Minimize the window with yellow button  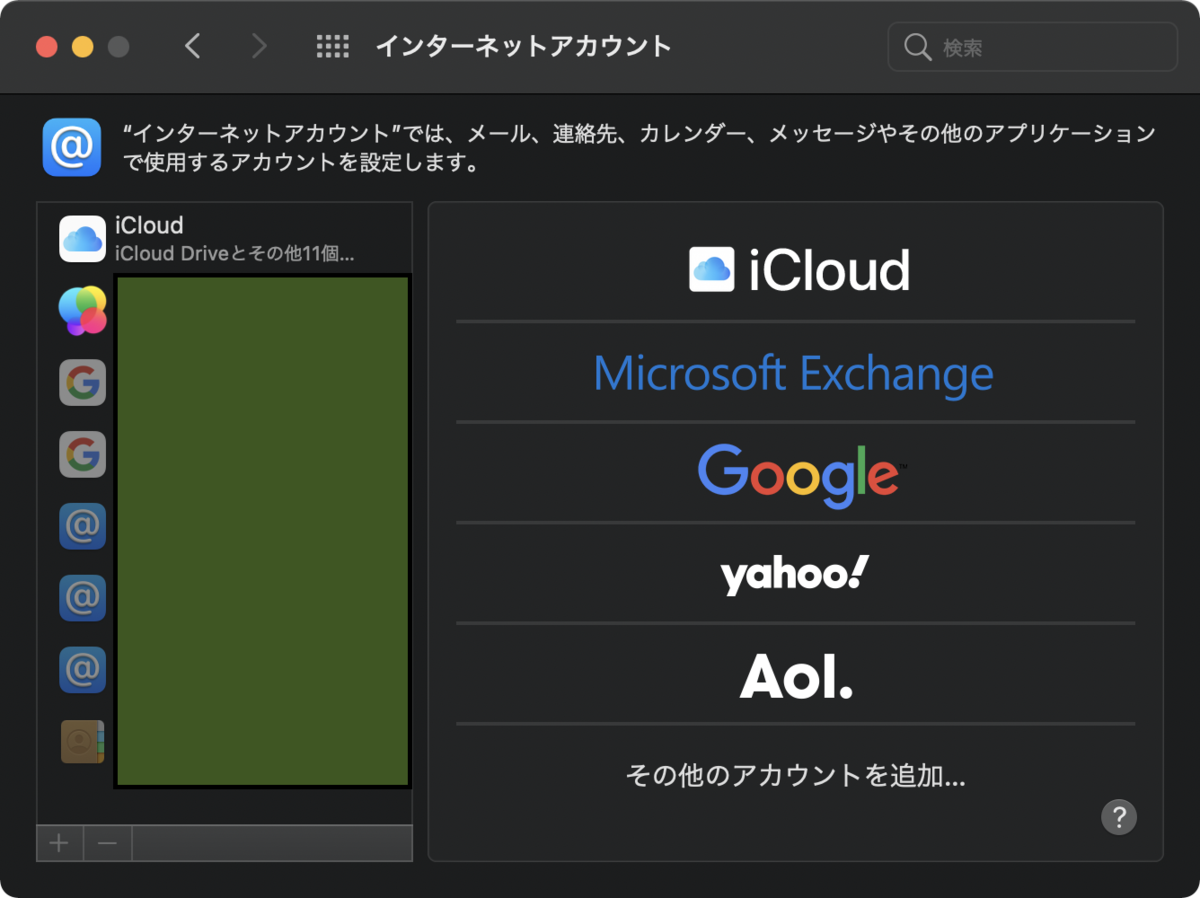(83, 47)
